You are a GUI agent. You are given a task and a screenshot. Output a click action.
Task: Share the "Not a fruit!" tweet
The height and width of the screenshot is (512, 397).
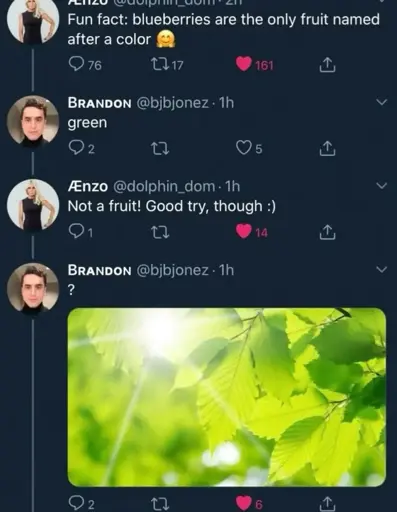[x=327, y=232]
